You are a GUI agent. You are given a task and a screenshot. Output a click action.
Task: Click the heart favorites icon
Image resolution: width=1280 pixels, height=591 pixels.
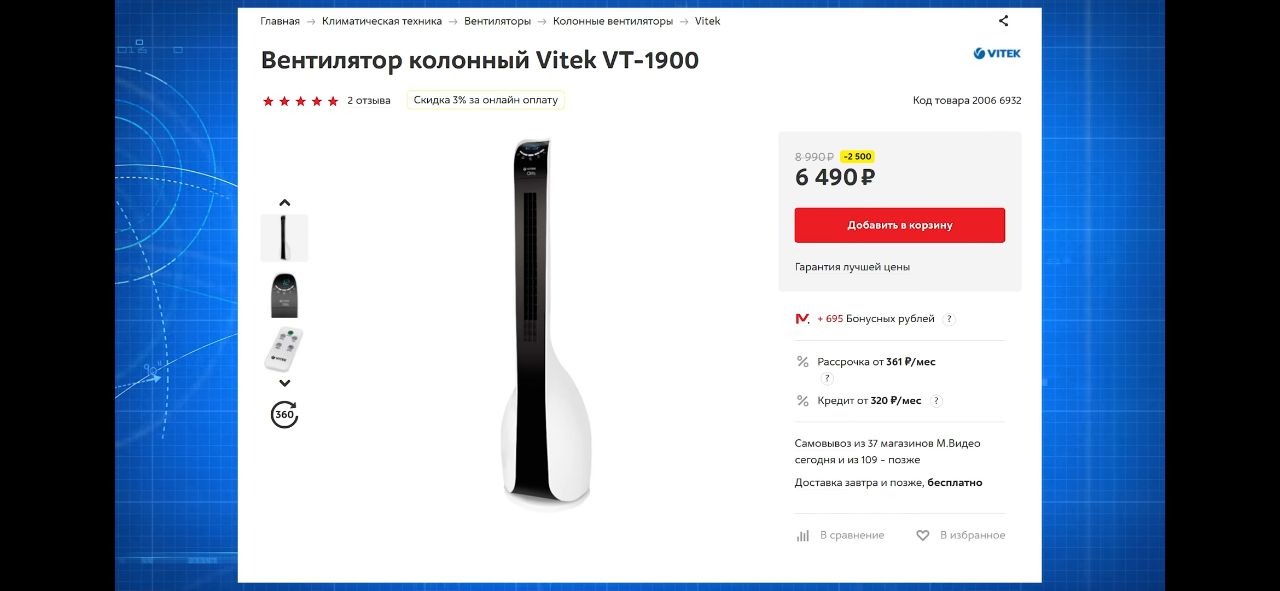923,536
